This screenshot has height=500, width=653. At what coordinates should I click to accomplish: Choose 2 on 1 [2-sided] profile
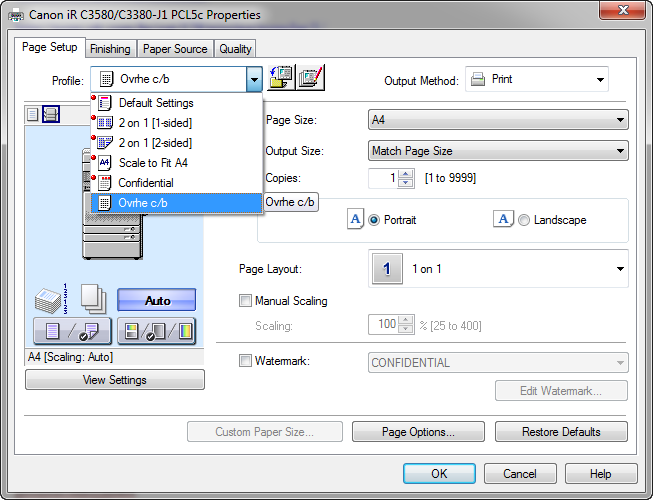click(177, 143)
